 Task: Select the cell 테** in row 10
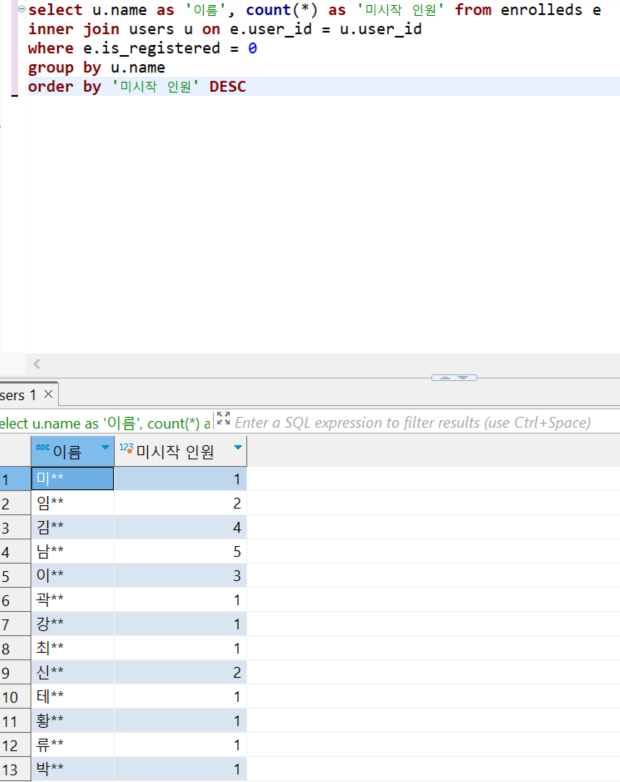[x=73, y=696]
